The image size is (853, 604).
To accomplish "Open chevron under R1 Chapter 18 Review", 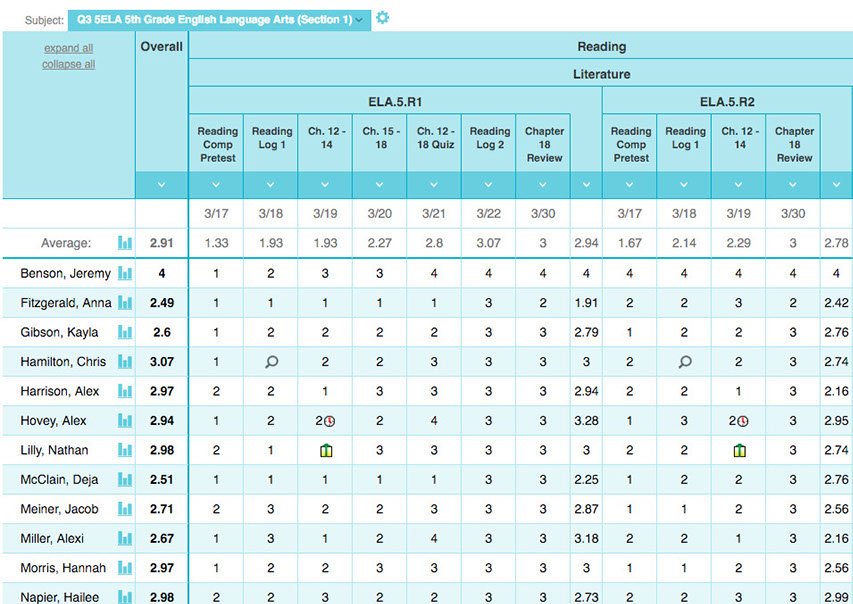I will (542, 185).
